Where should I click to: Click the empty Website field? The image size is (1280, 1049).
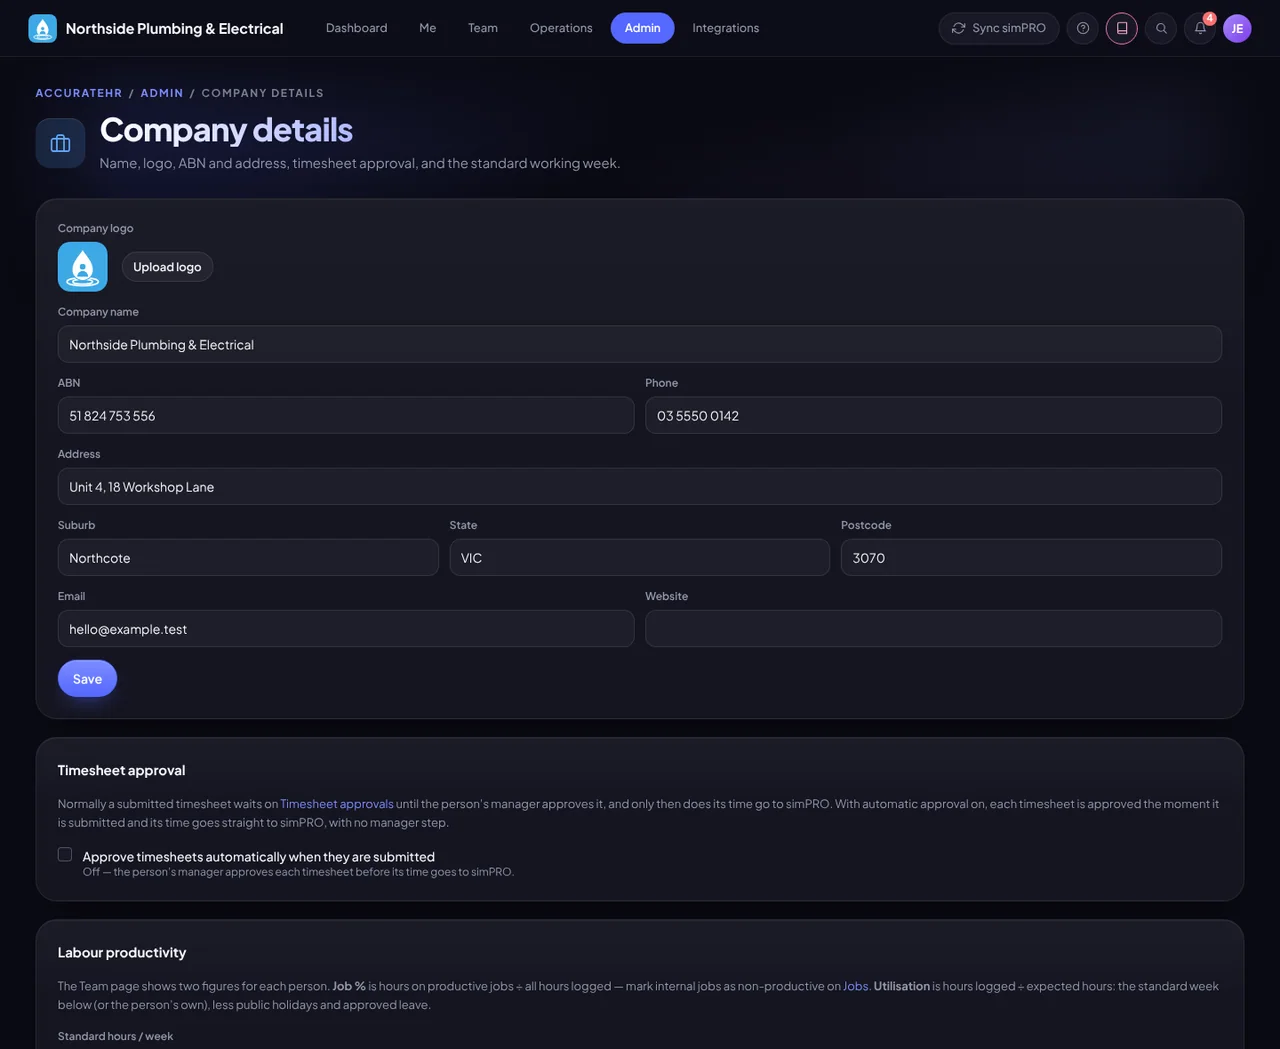(x=933, y=628)
